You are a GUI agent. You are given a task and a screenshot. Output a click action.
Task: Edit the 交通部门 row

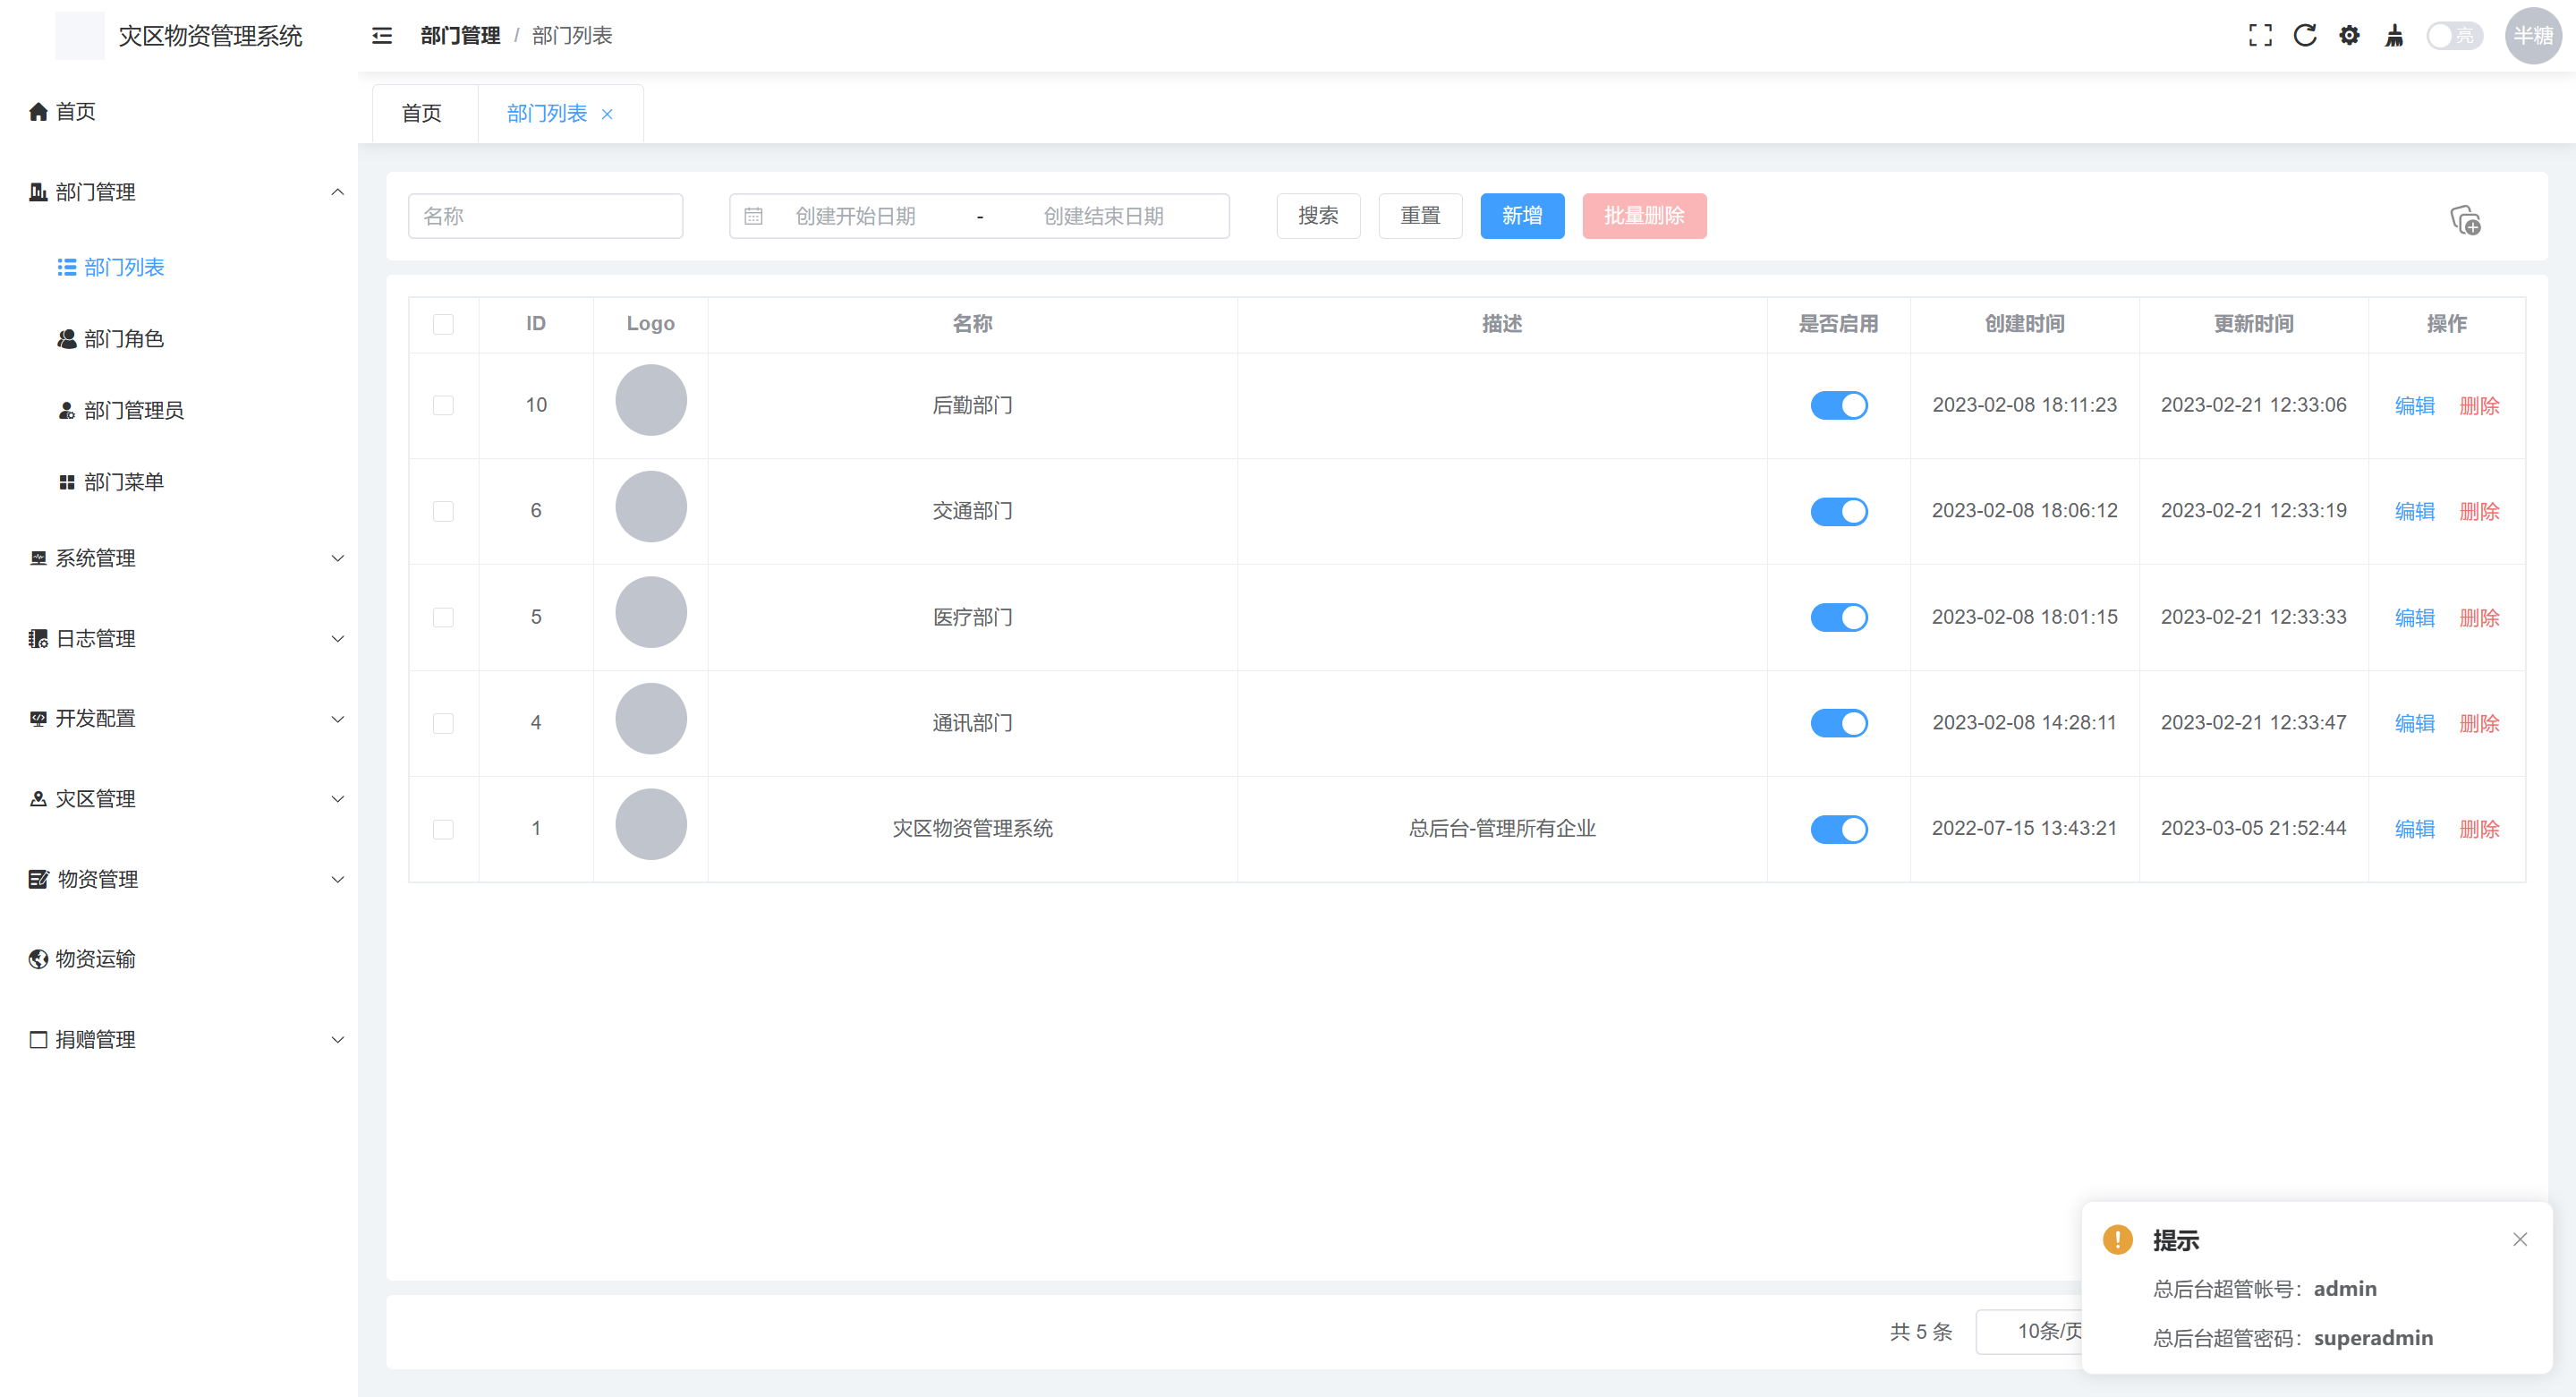[x=2414, y=511]
